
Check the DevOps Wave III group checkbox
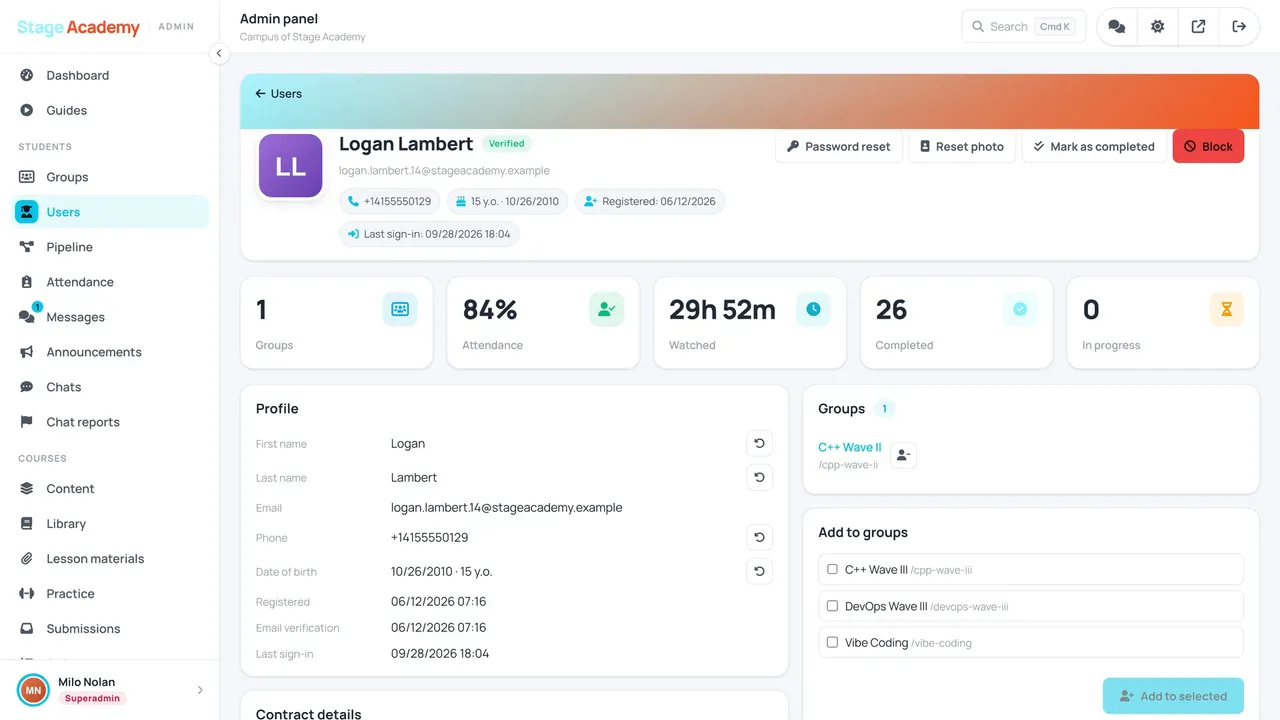pyautogui.click(x=832, y=606)
